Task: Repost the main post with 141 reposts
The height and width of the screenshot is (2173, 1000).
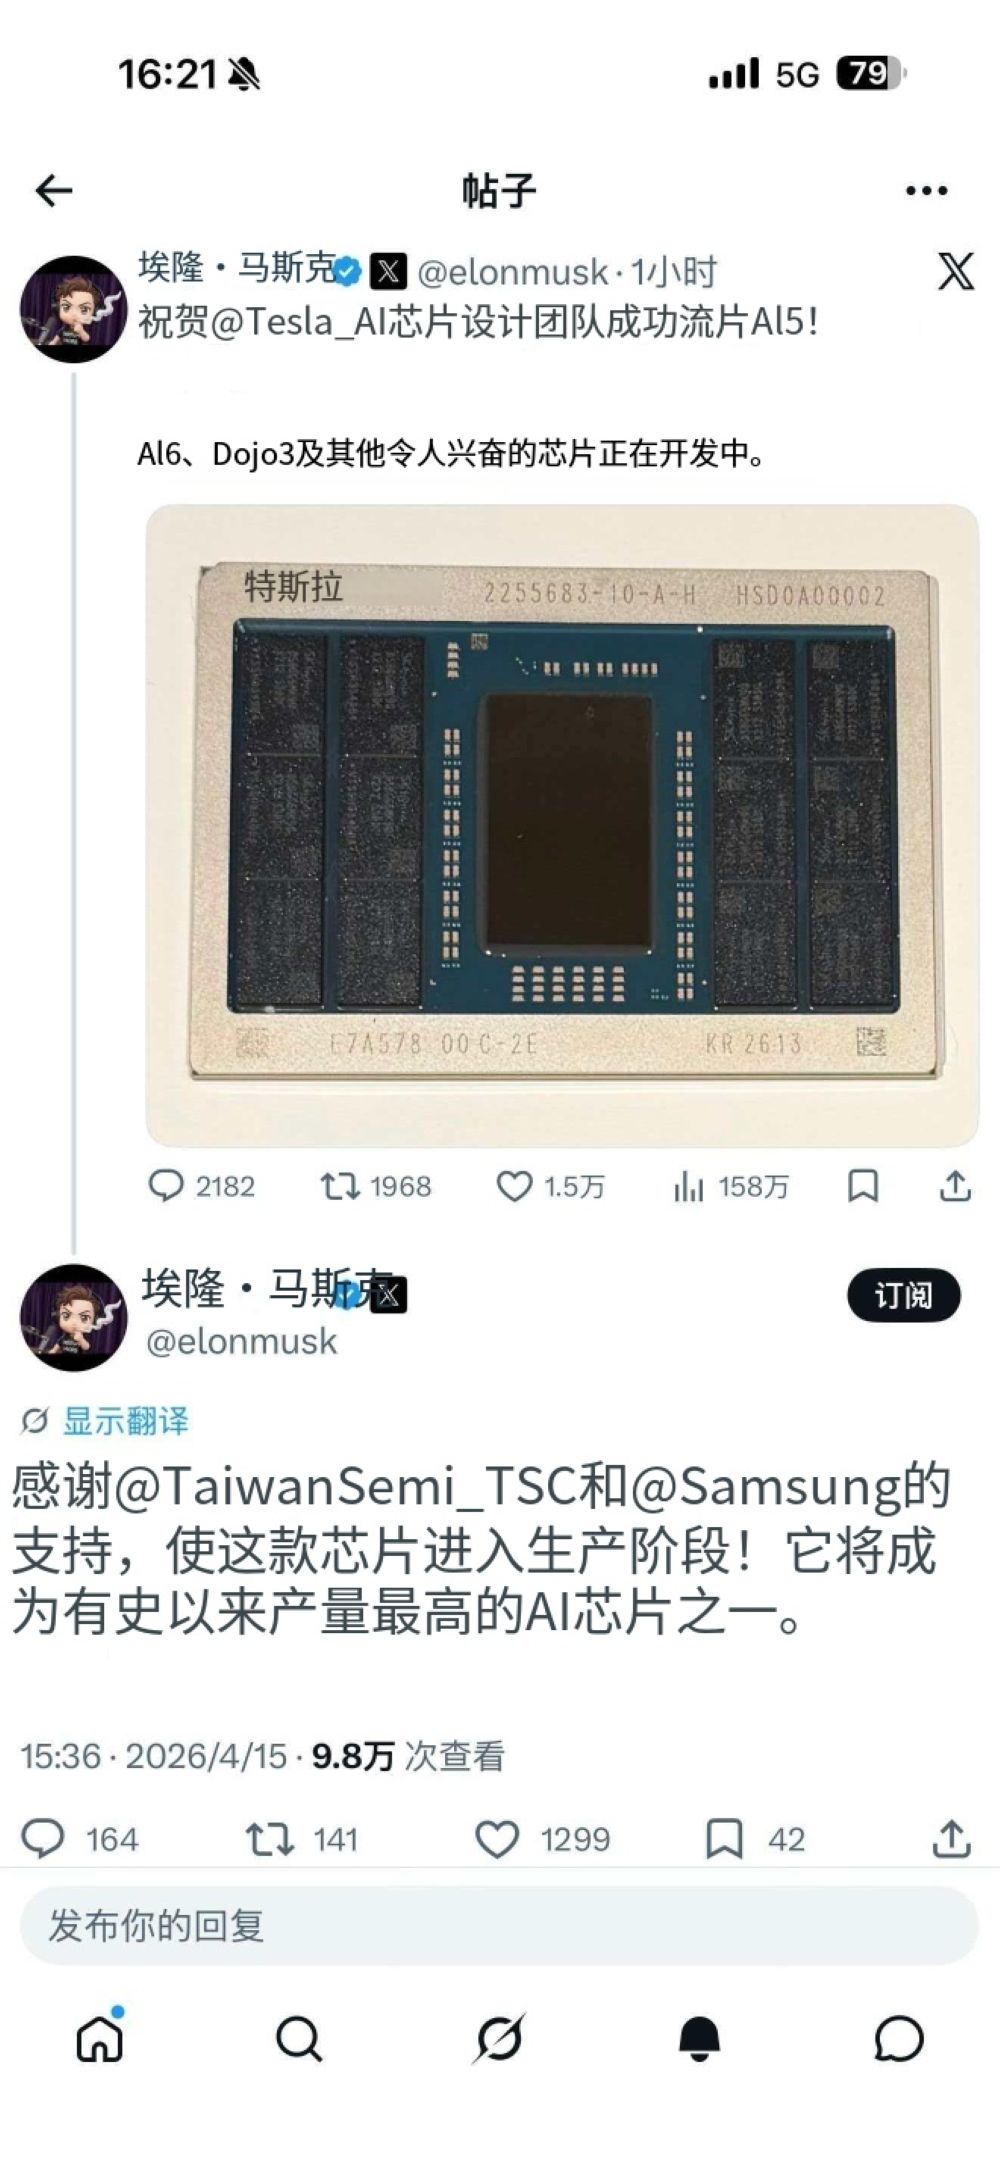Action: [302, 1839]
